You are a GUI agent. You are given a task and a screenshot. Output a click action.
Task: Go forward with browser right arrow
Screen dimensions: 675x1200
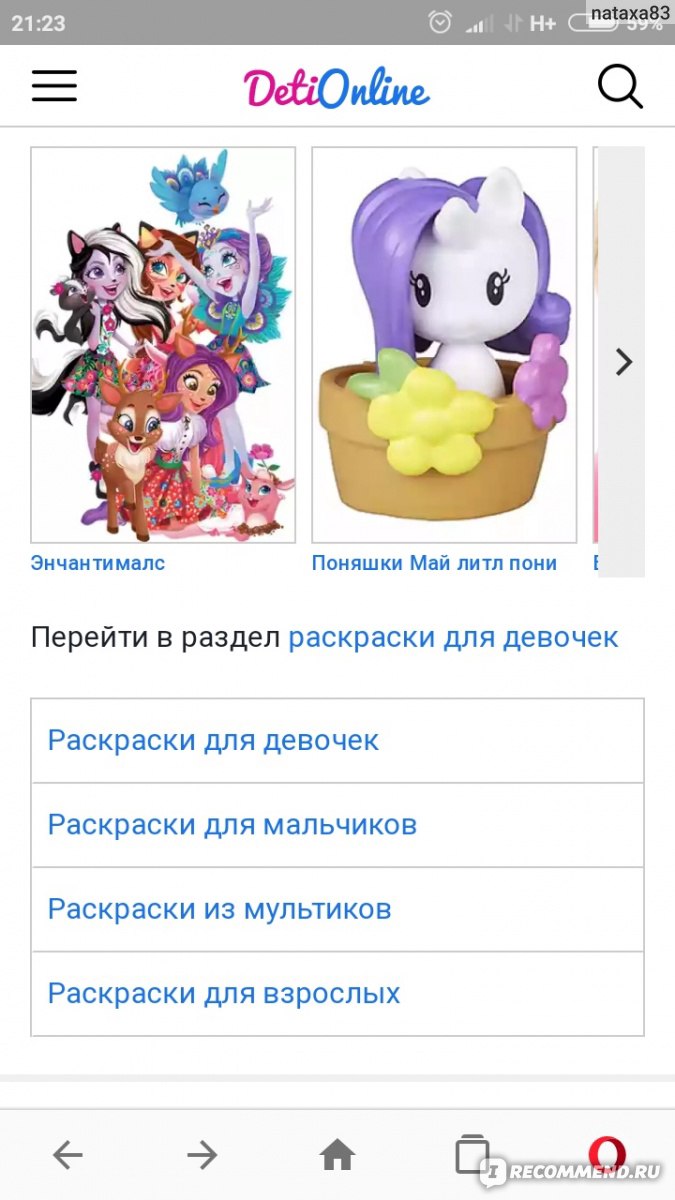[x=202, y=1156]
